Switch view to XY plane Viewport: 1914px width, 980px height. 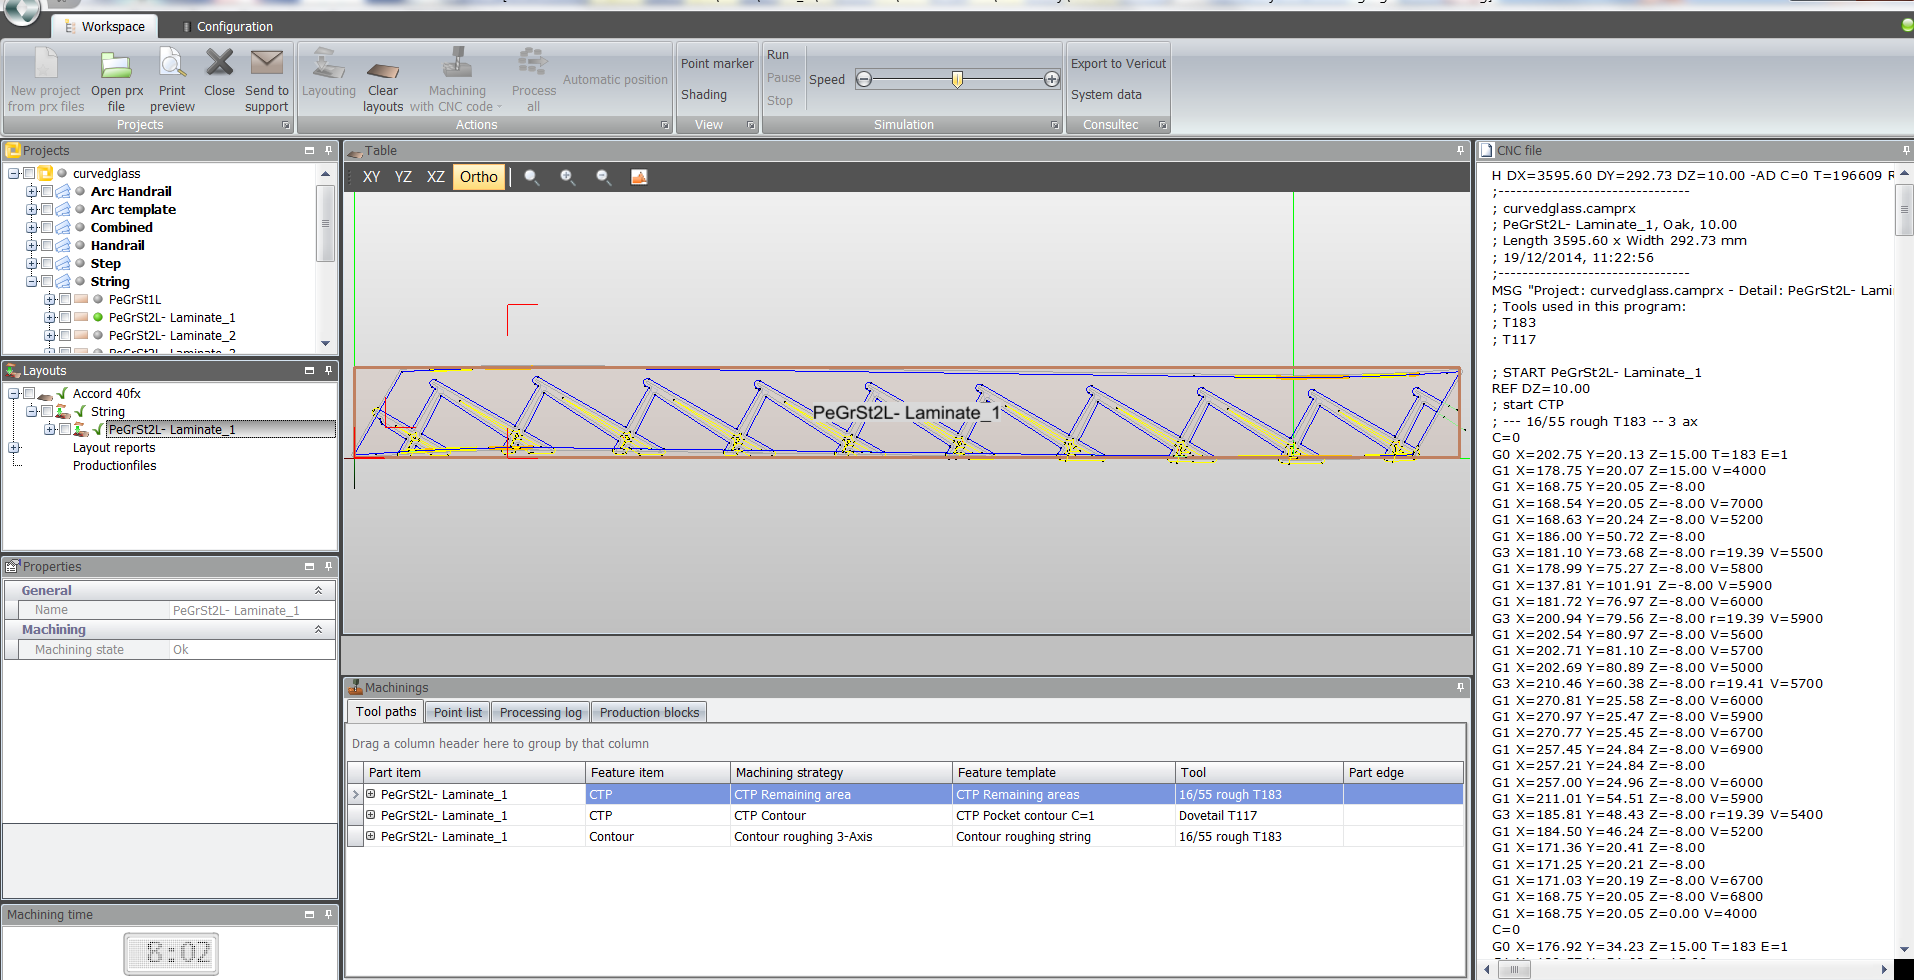coord(371,177)
